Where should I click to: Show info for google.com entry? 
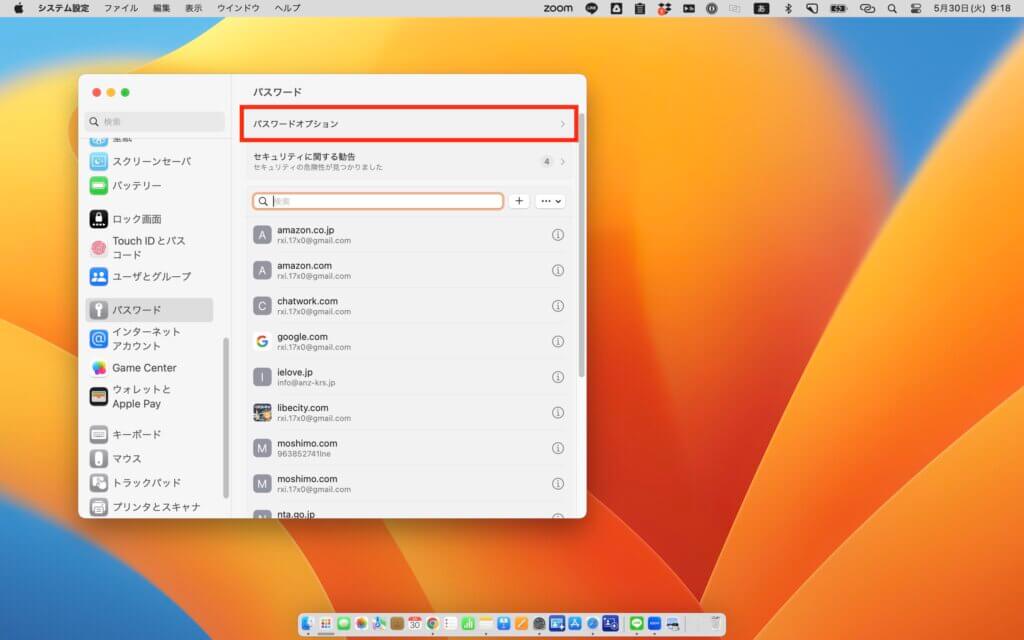click(558, 342)
